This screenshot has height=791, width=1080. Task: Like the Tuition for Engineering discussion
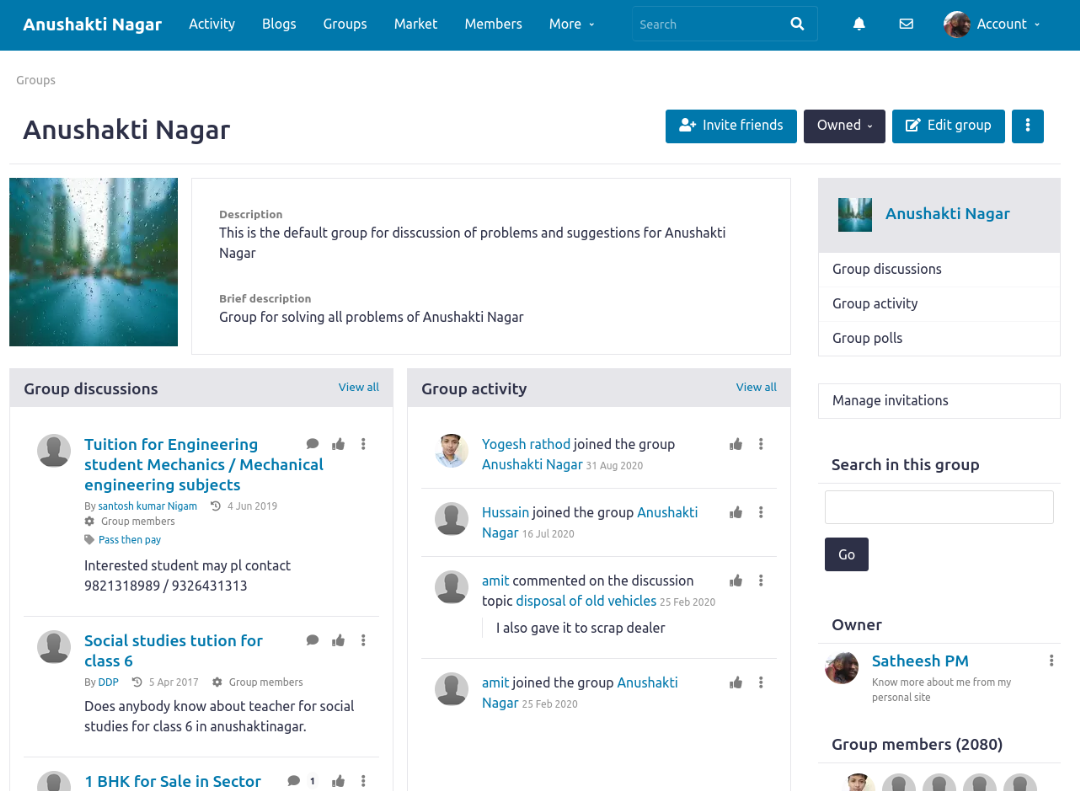coord(338,444)
